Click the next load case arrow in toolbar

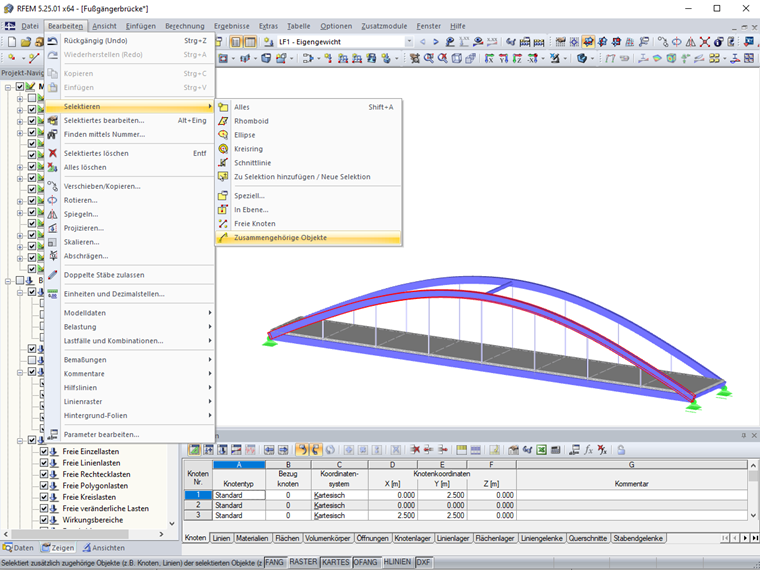(436, 42)
